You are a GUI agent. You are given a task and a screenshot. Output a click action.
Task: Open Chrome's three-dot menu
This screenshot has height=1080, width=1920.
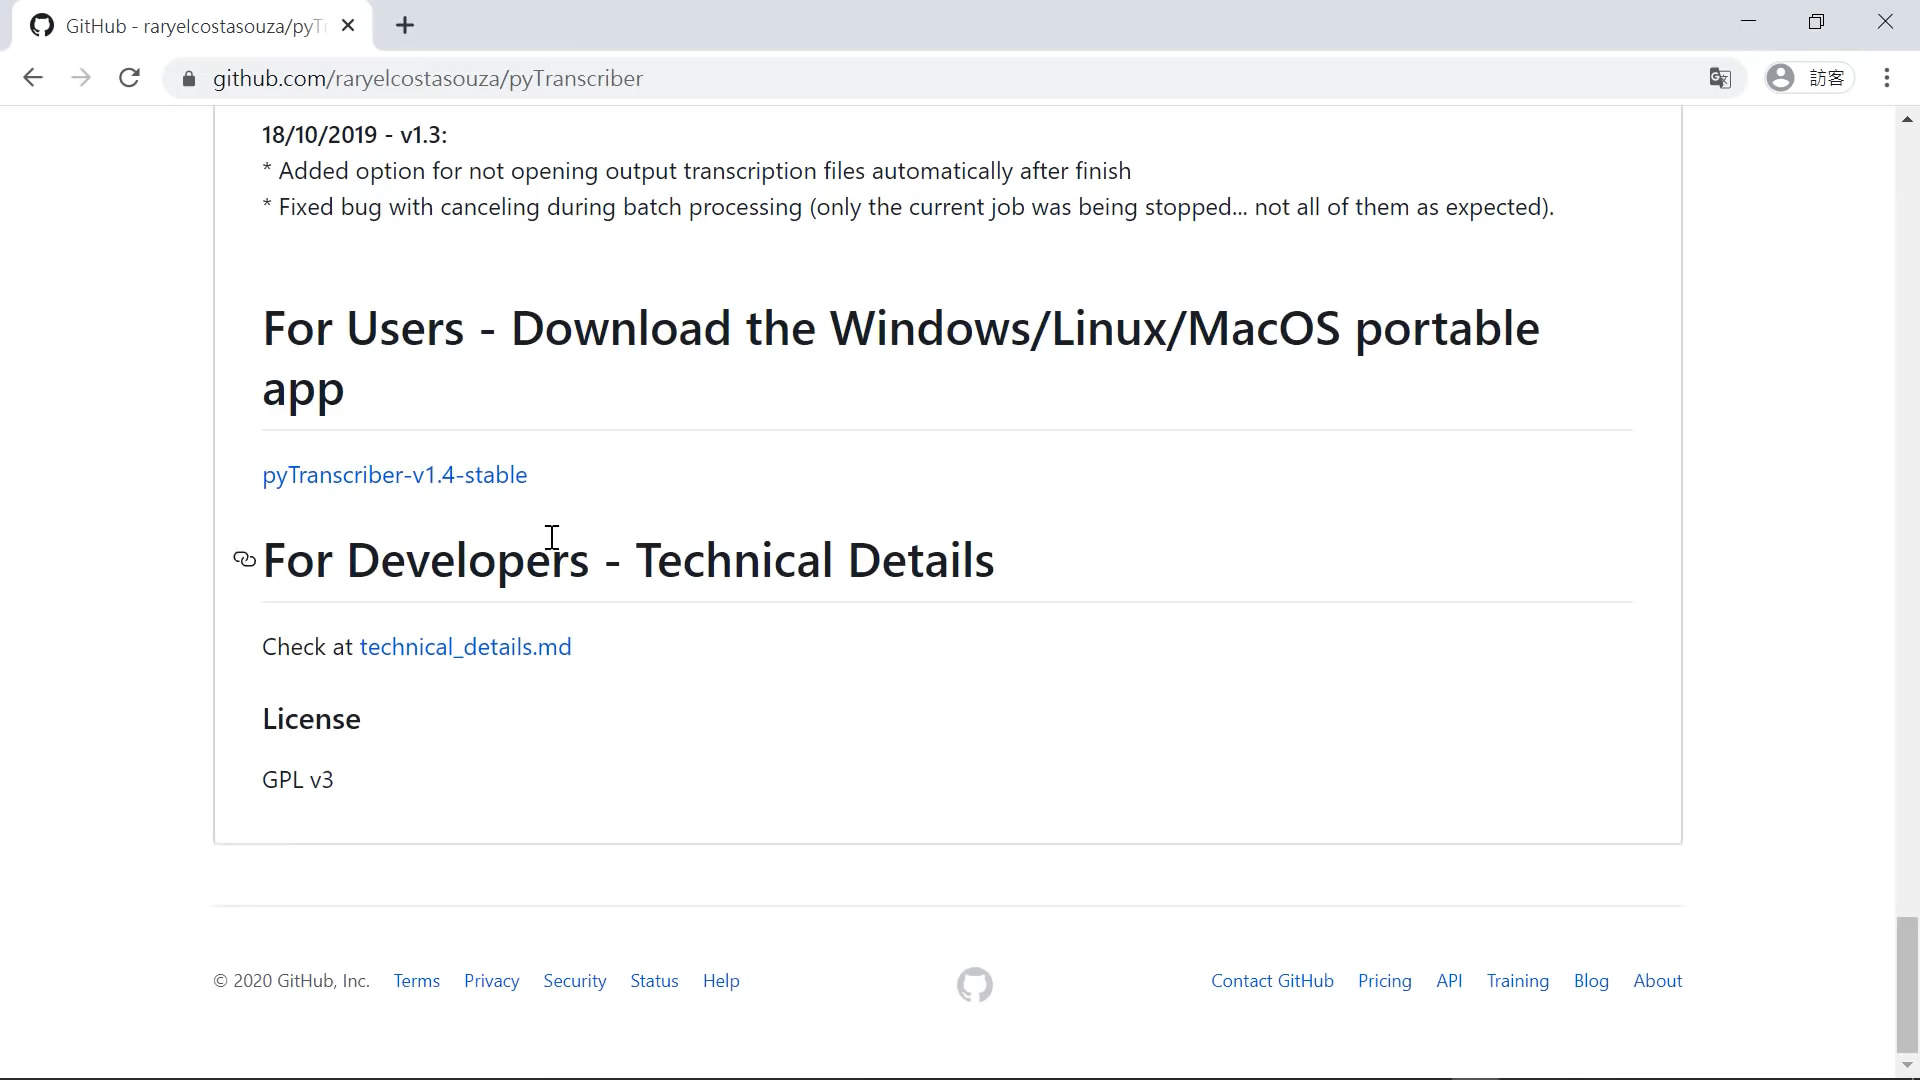(1886, 78)
